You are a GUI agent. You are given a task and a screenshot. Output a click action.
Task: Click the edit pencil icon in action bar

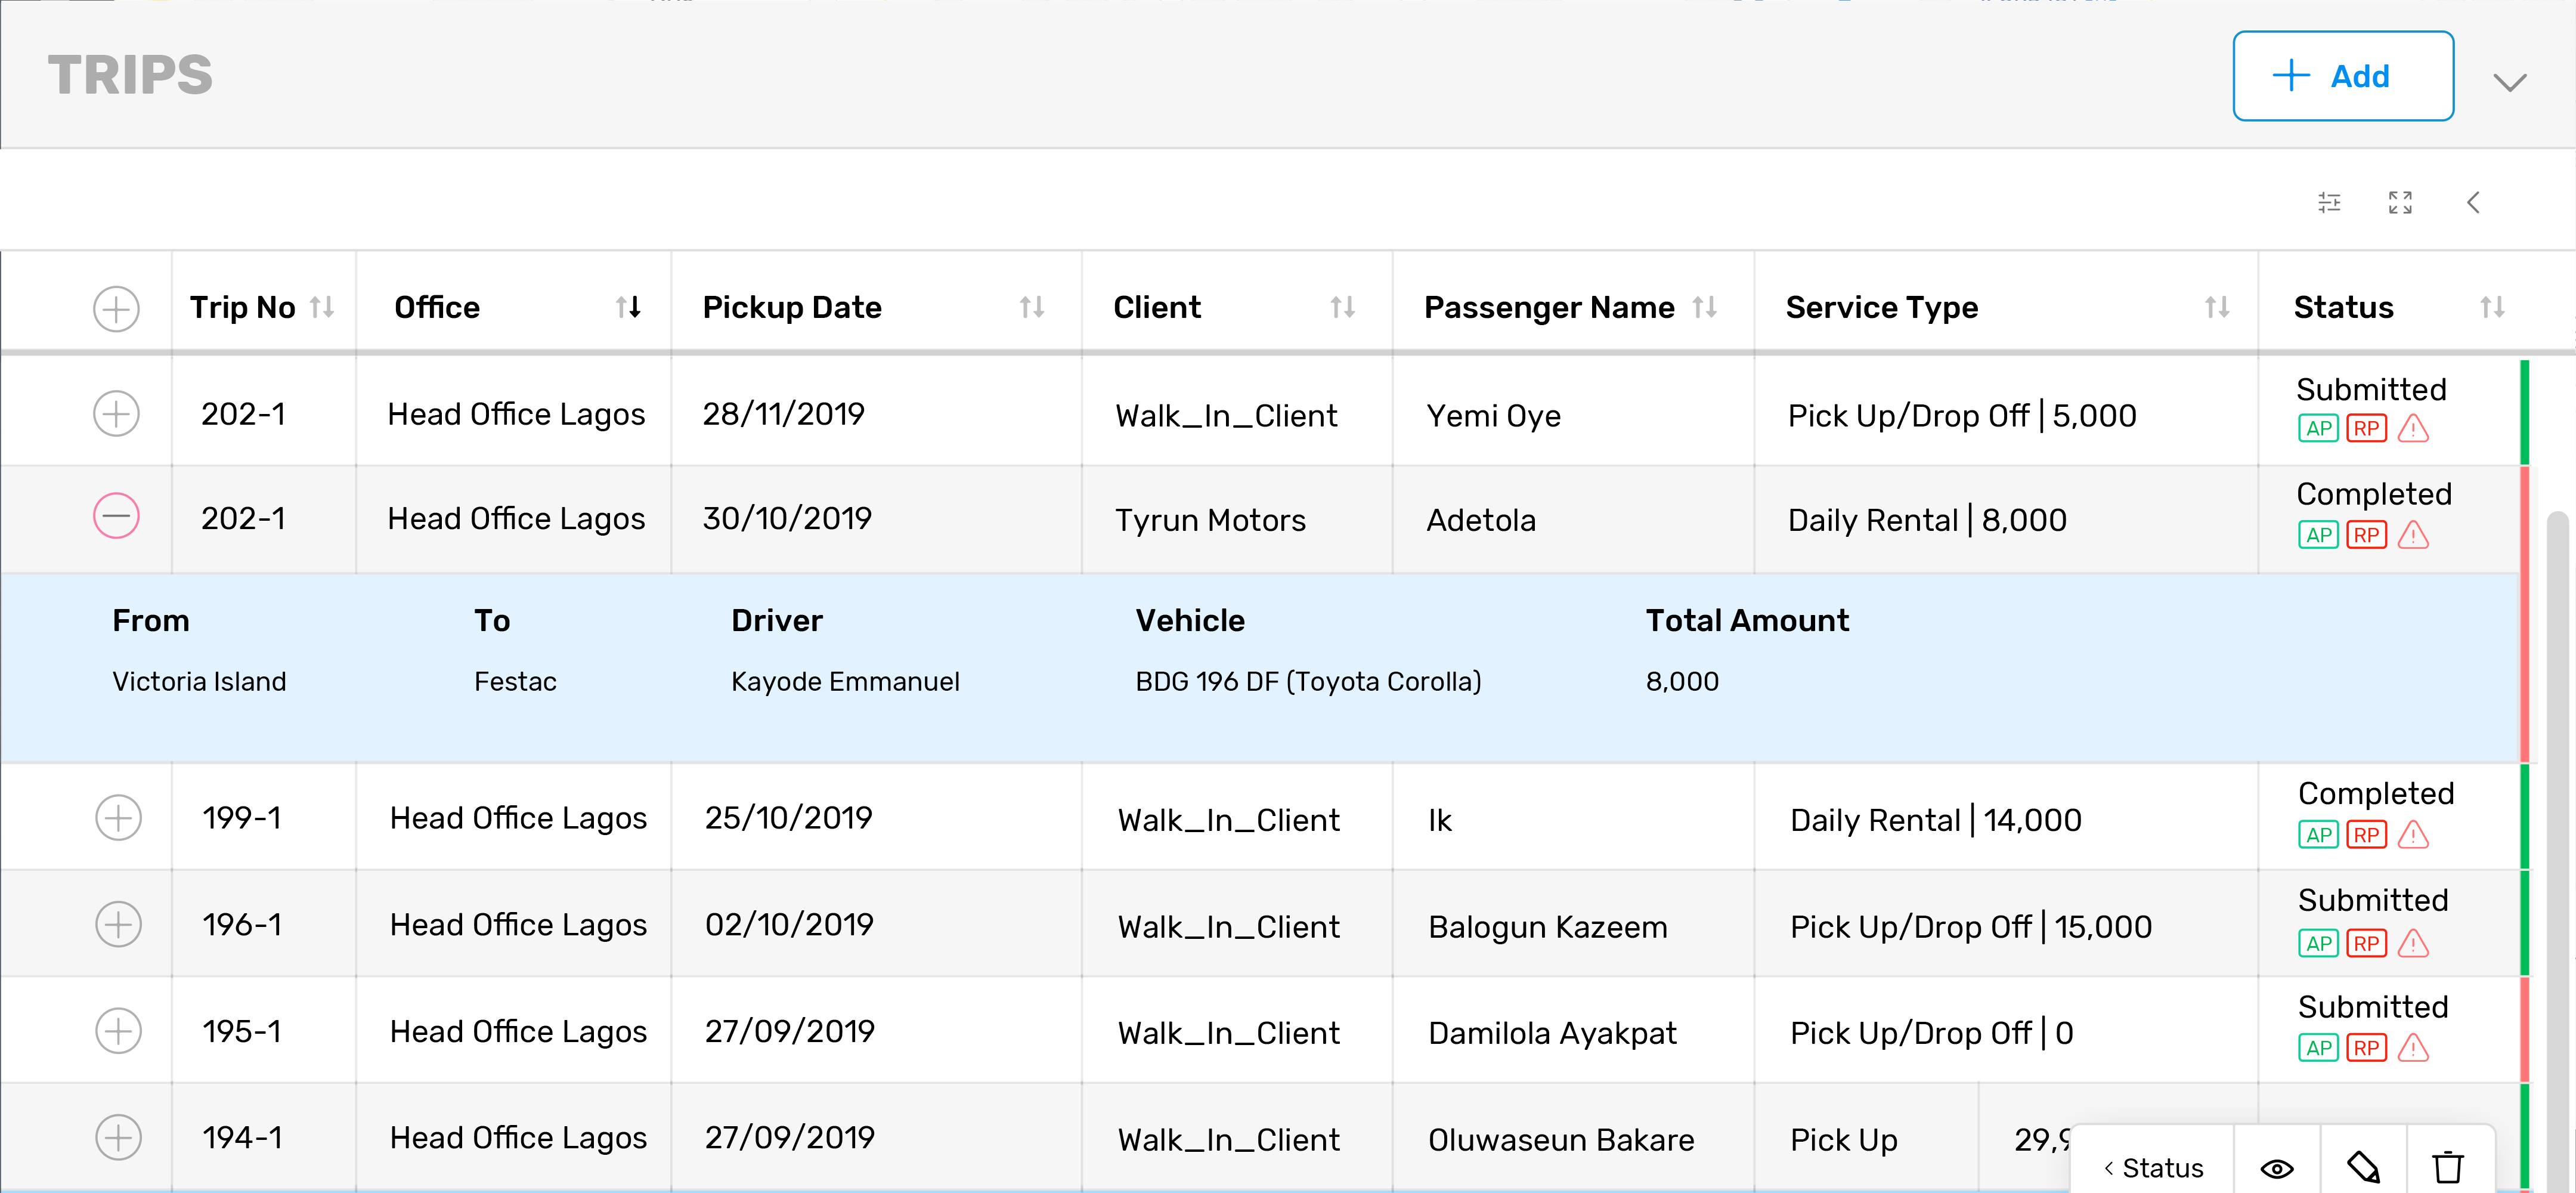pos(2363,1167)
